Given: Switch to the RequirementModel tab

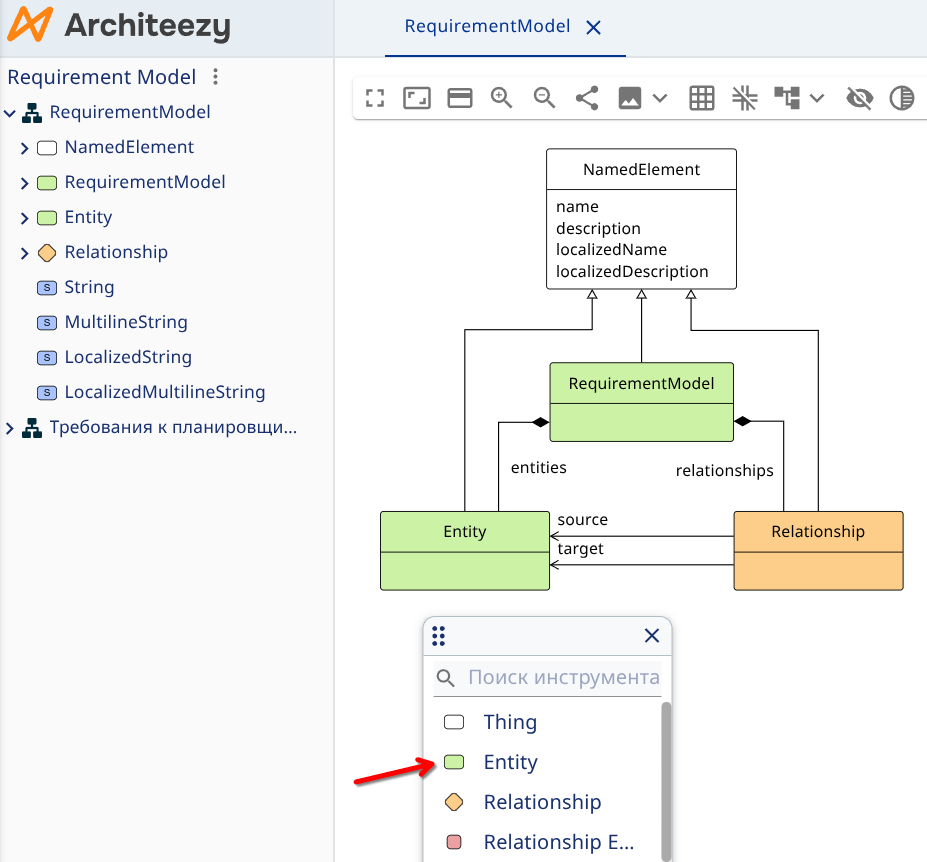Looking at the screenshot, I should pos(487,27).
